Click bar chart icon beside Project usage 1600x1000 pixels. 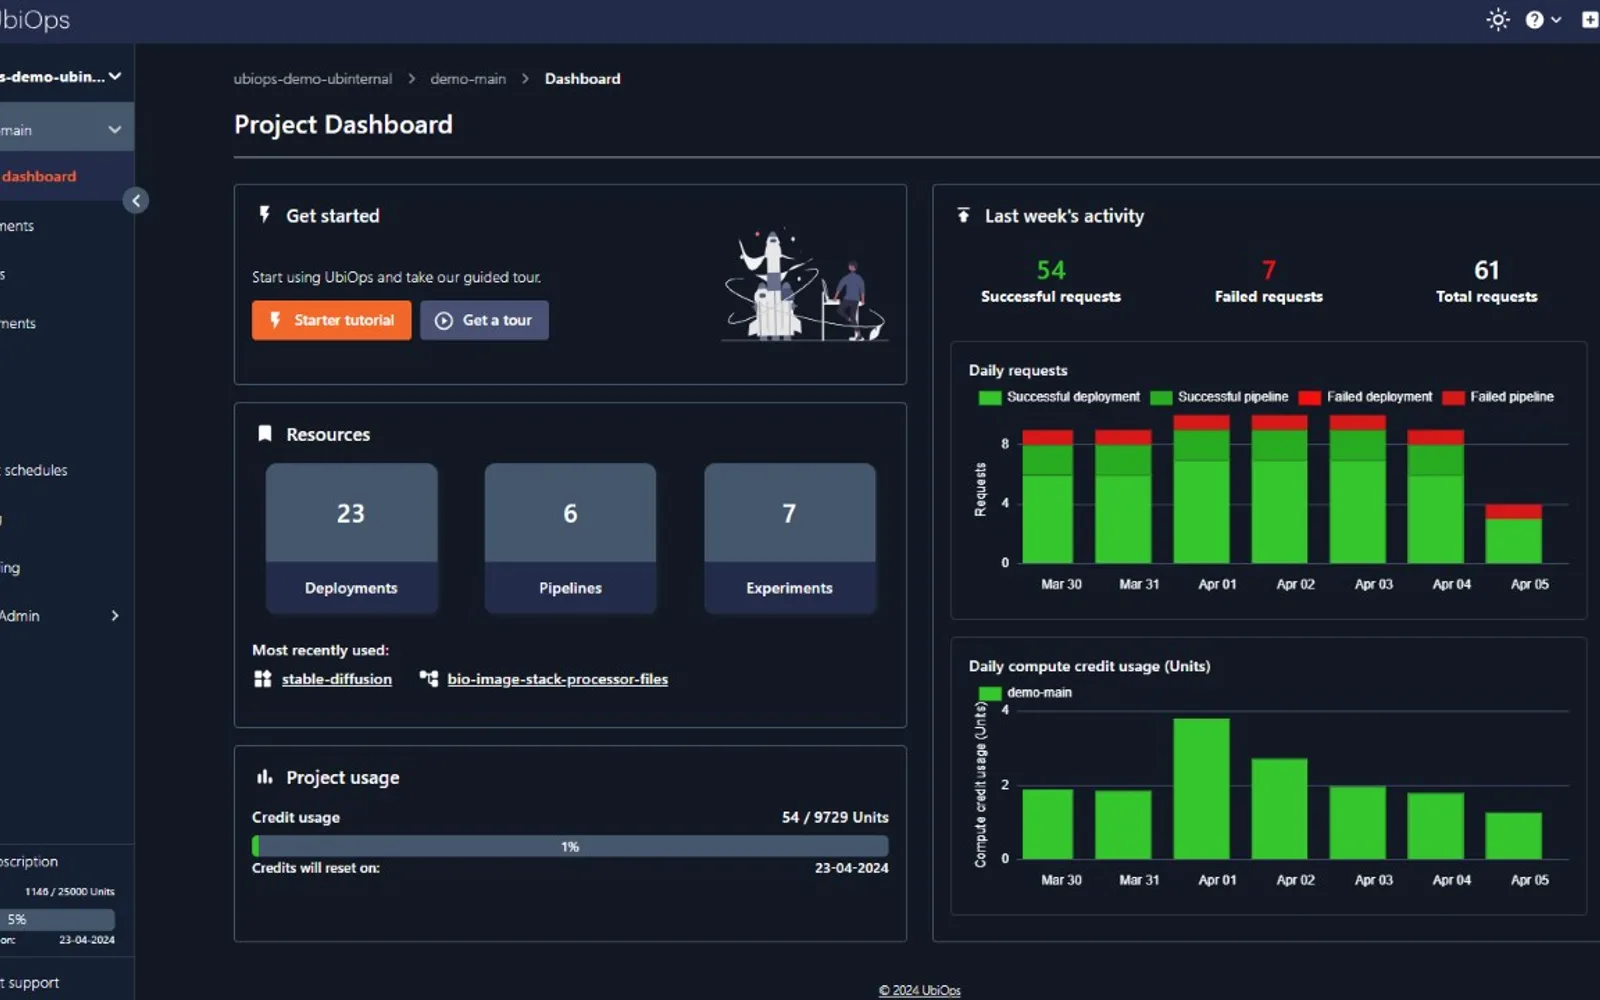click(265, 777)
